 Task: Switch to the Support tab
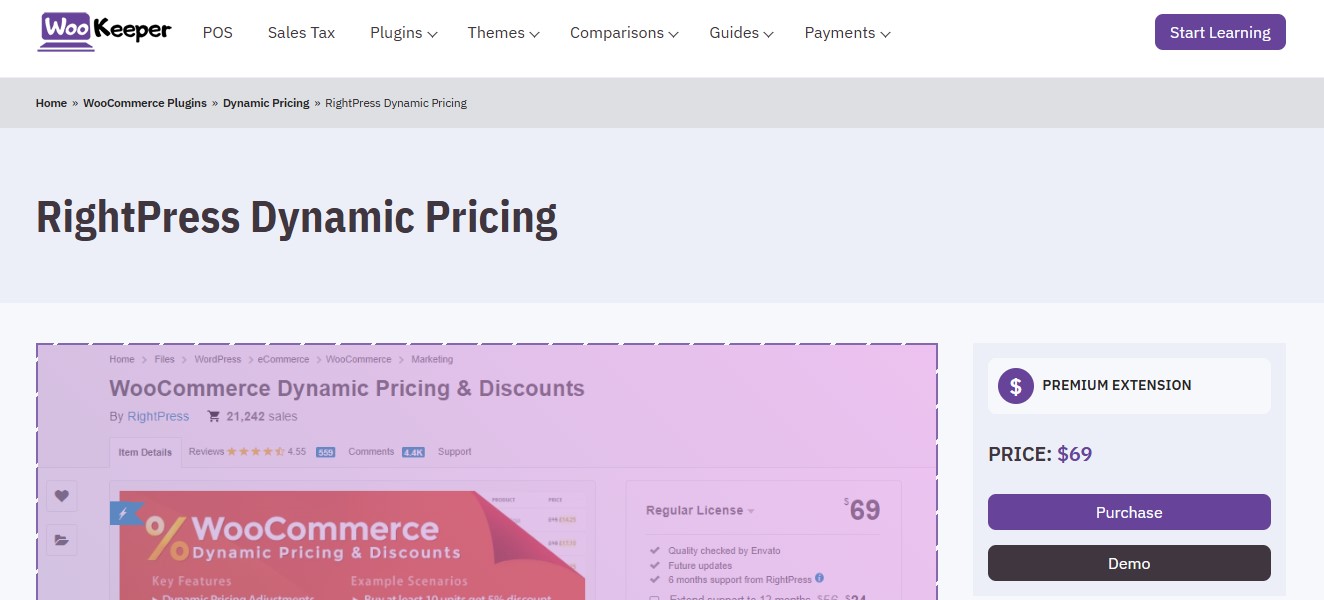click(x=454, y=451)
